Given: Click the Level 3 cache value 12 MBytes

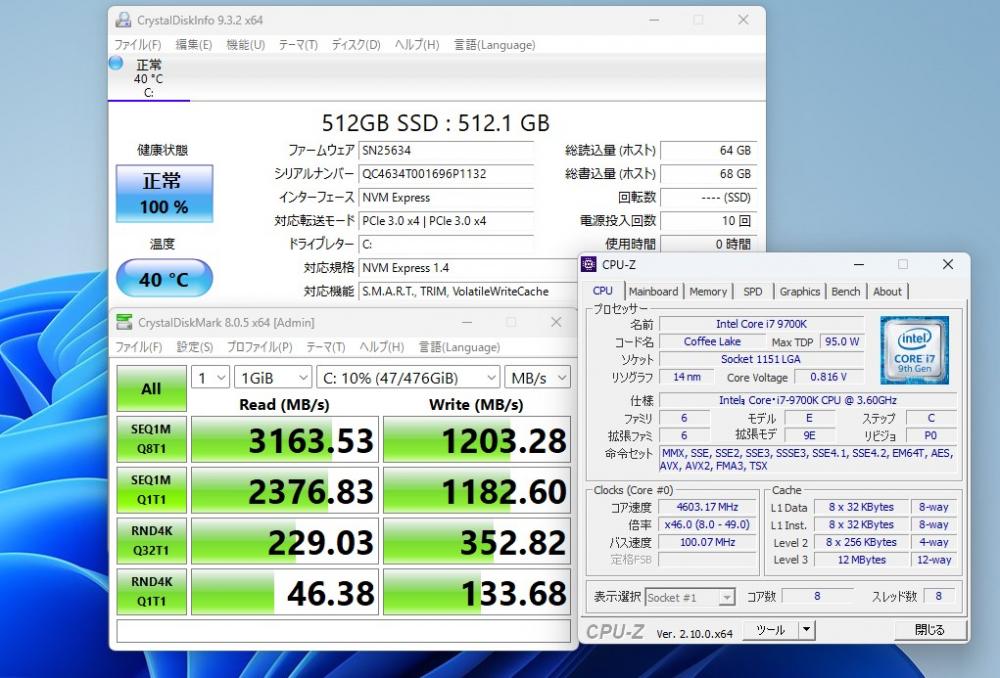Looking at the screenshot, I should (x=862, y=559).
